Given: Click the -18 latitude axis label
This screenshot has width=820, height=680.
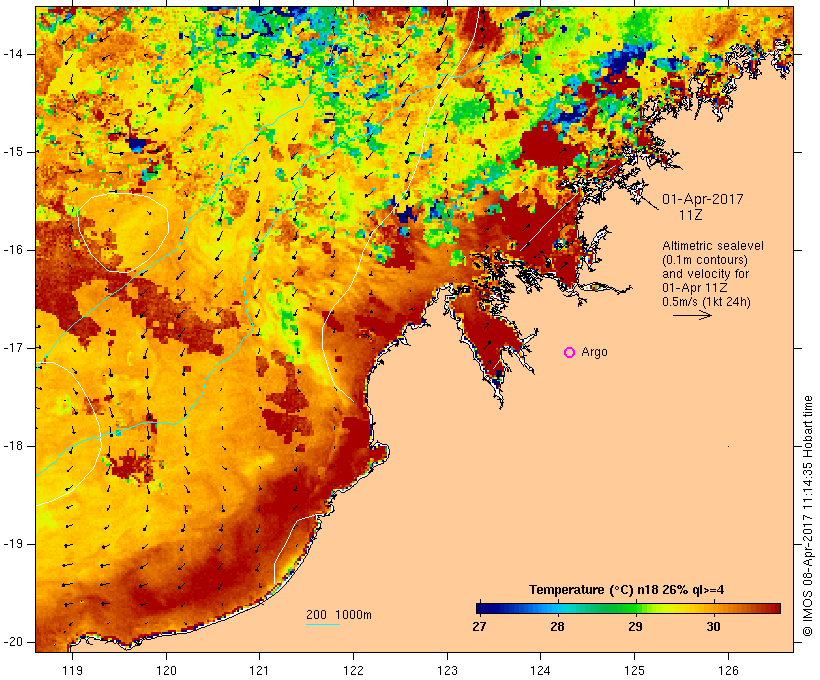Looking at the screenshot, I should pos(13,446).
